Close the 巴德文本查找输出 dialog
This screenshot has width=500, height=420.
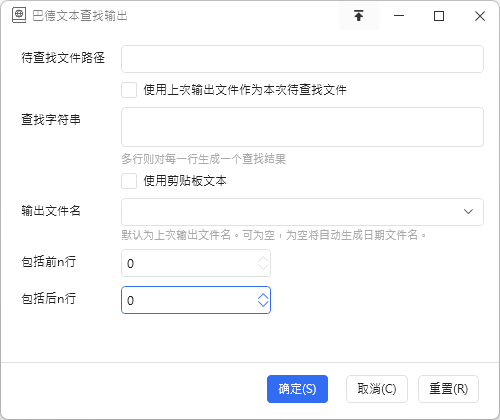[x=480, y=16]
